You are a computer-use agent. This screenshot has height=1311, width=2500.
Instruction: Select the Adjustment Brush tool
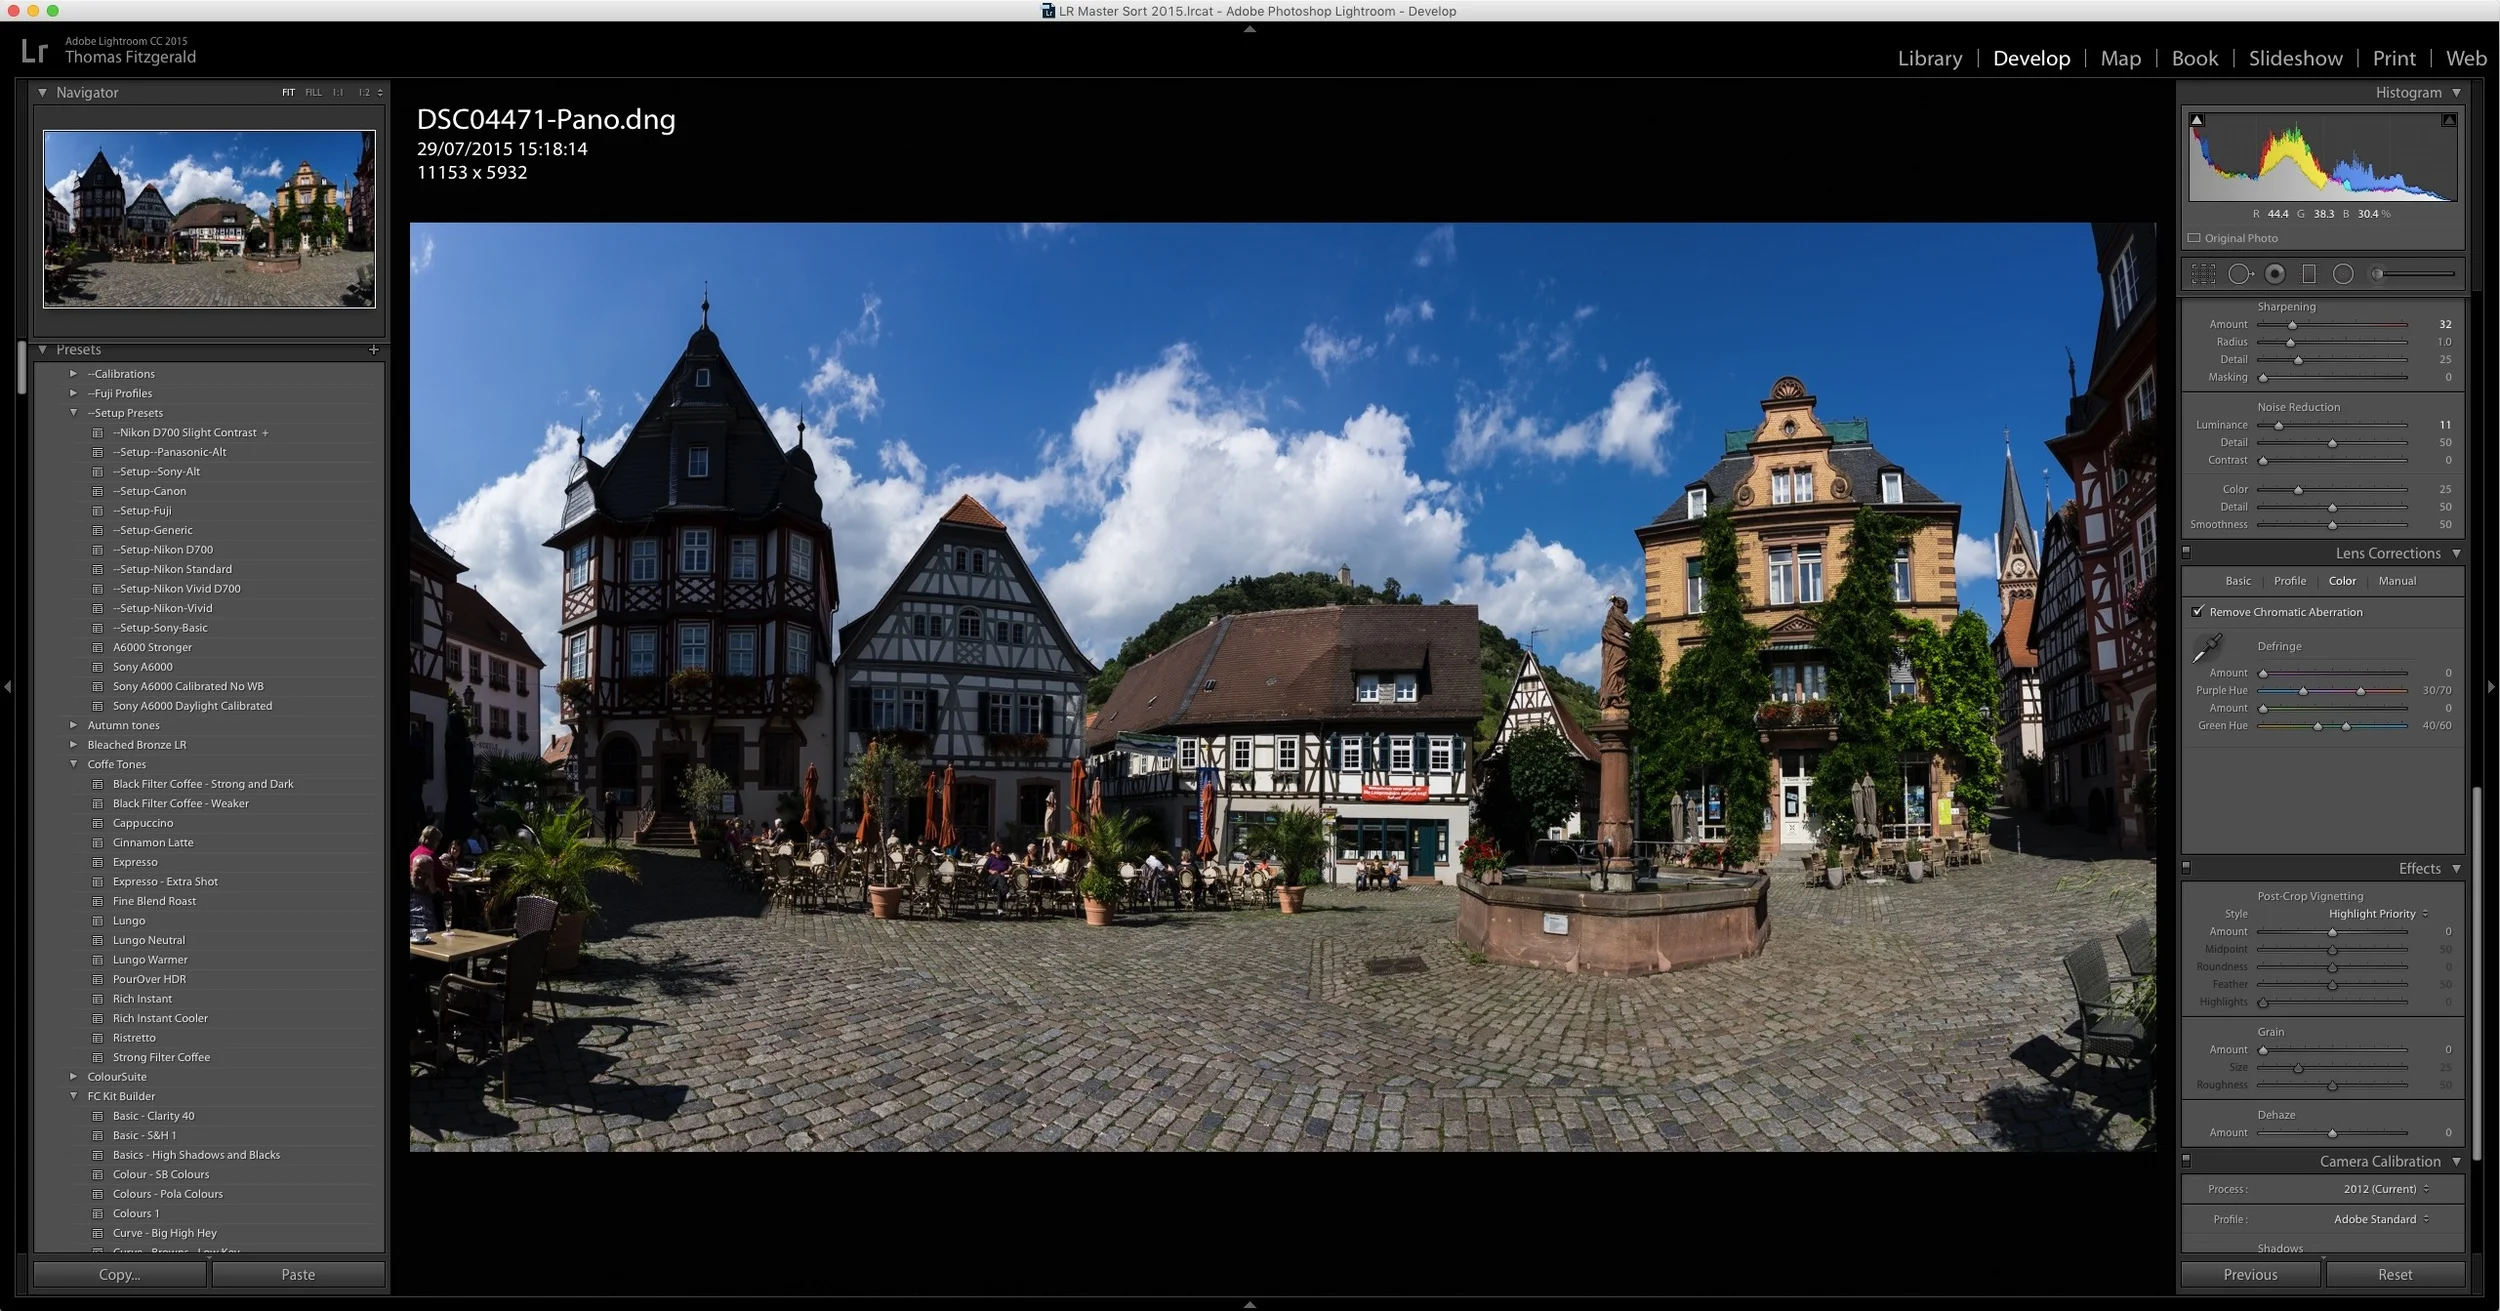tap(2377, 273)
